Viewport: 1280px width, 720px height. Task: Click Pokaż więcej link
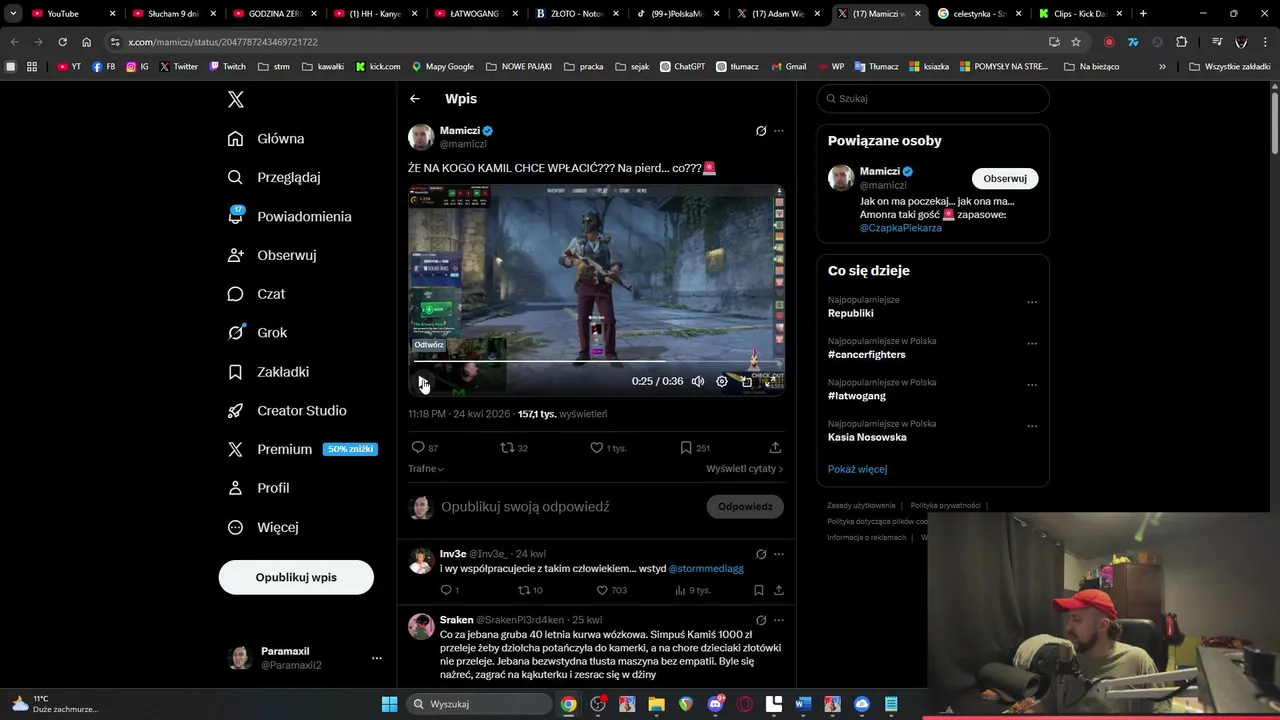857,469
